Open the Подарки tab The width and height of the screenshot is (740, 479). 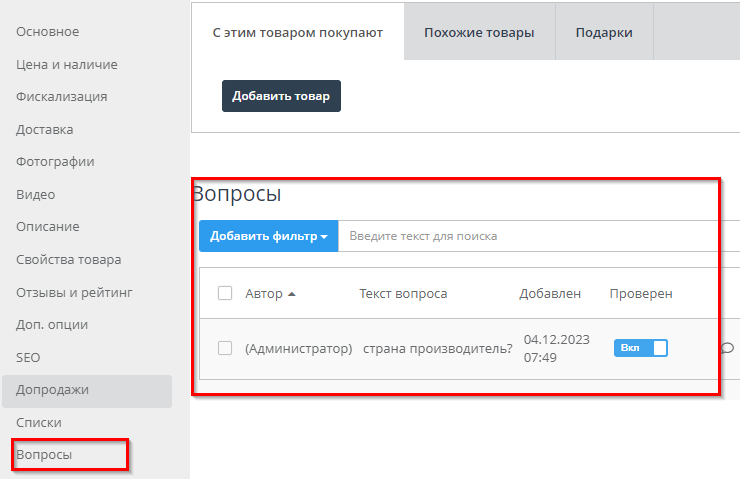pyautogui.click(x=603, y=32)
